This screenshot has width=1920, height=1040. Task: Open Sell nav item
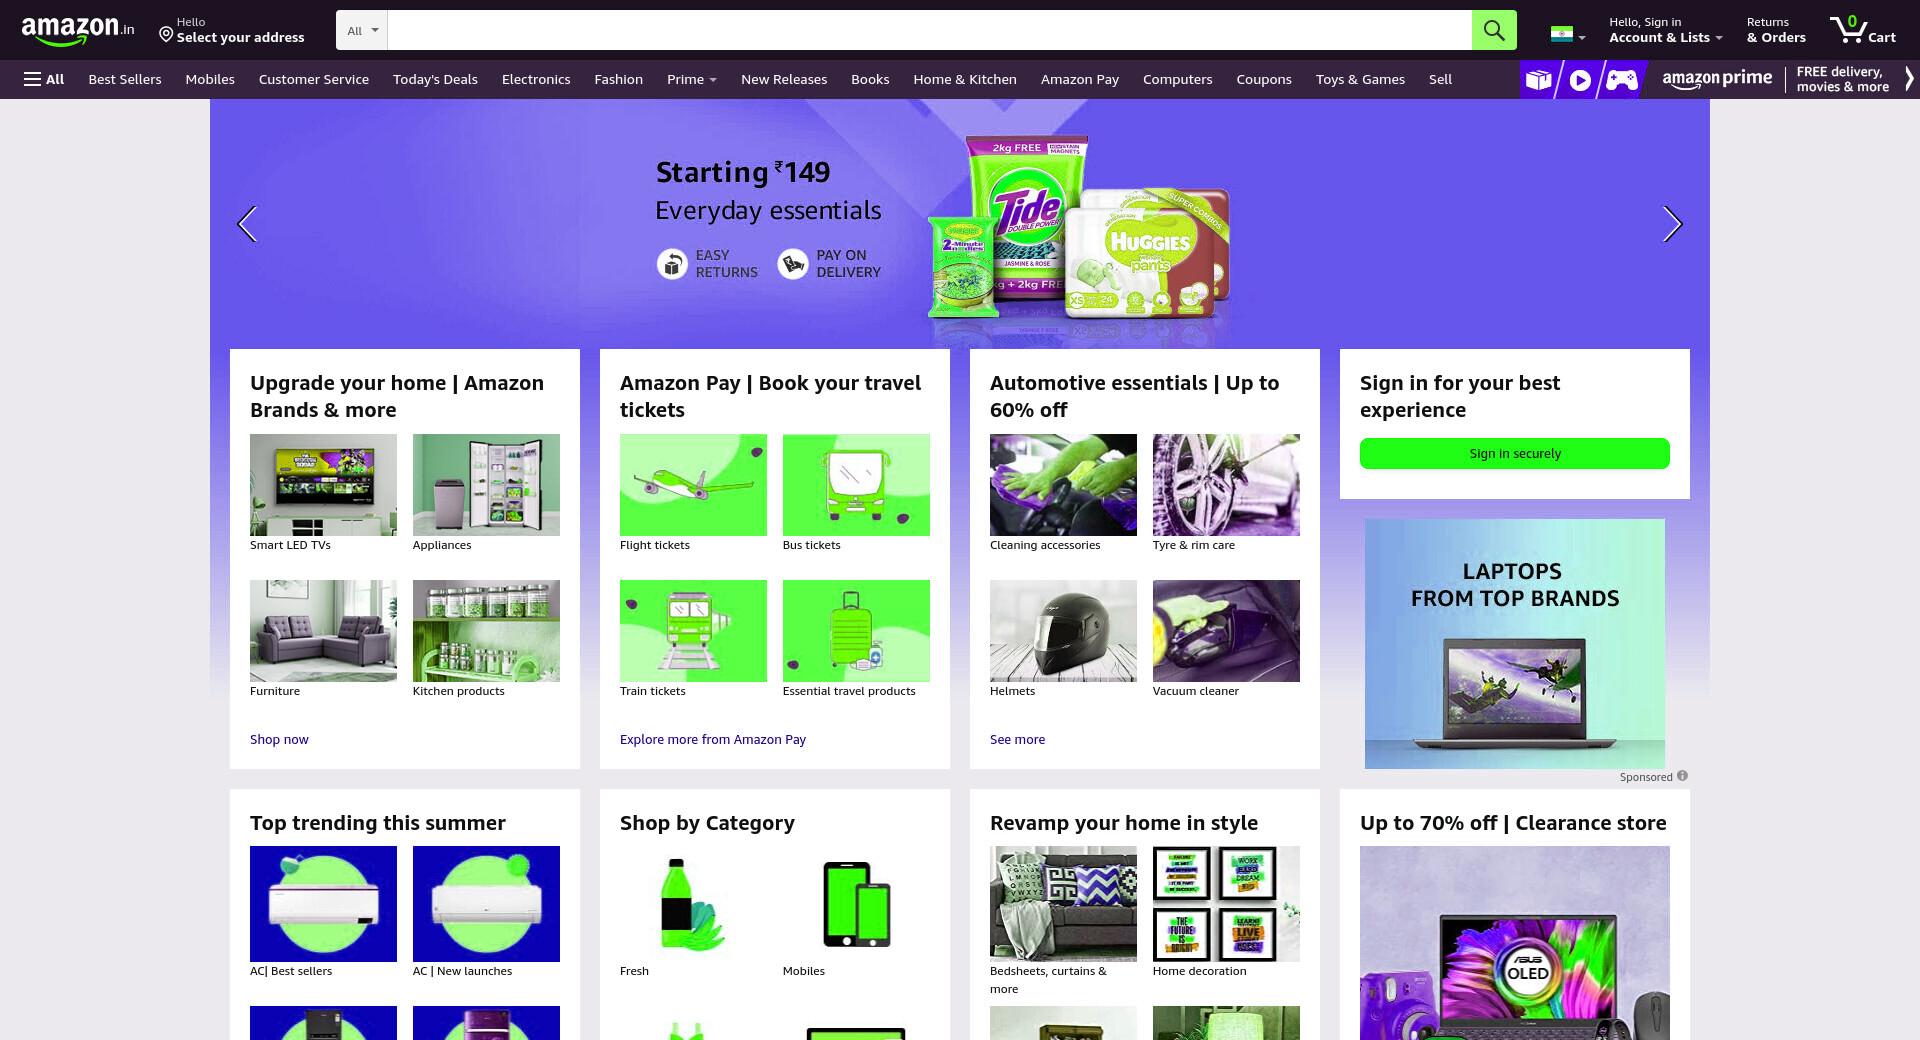coord(1440,79)
